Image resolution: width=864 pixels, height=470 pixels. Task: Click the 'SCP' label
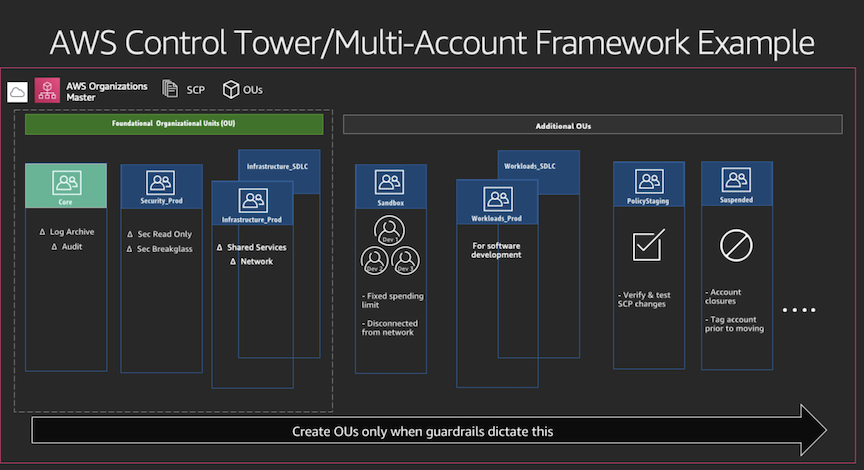click(196, 90)
